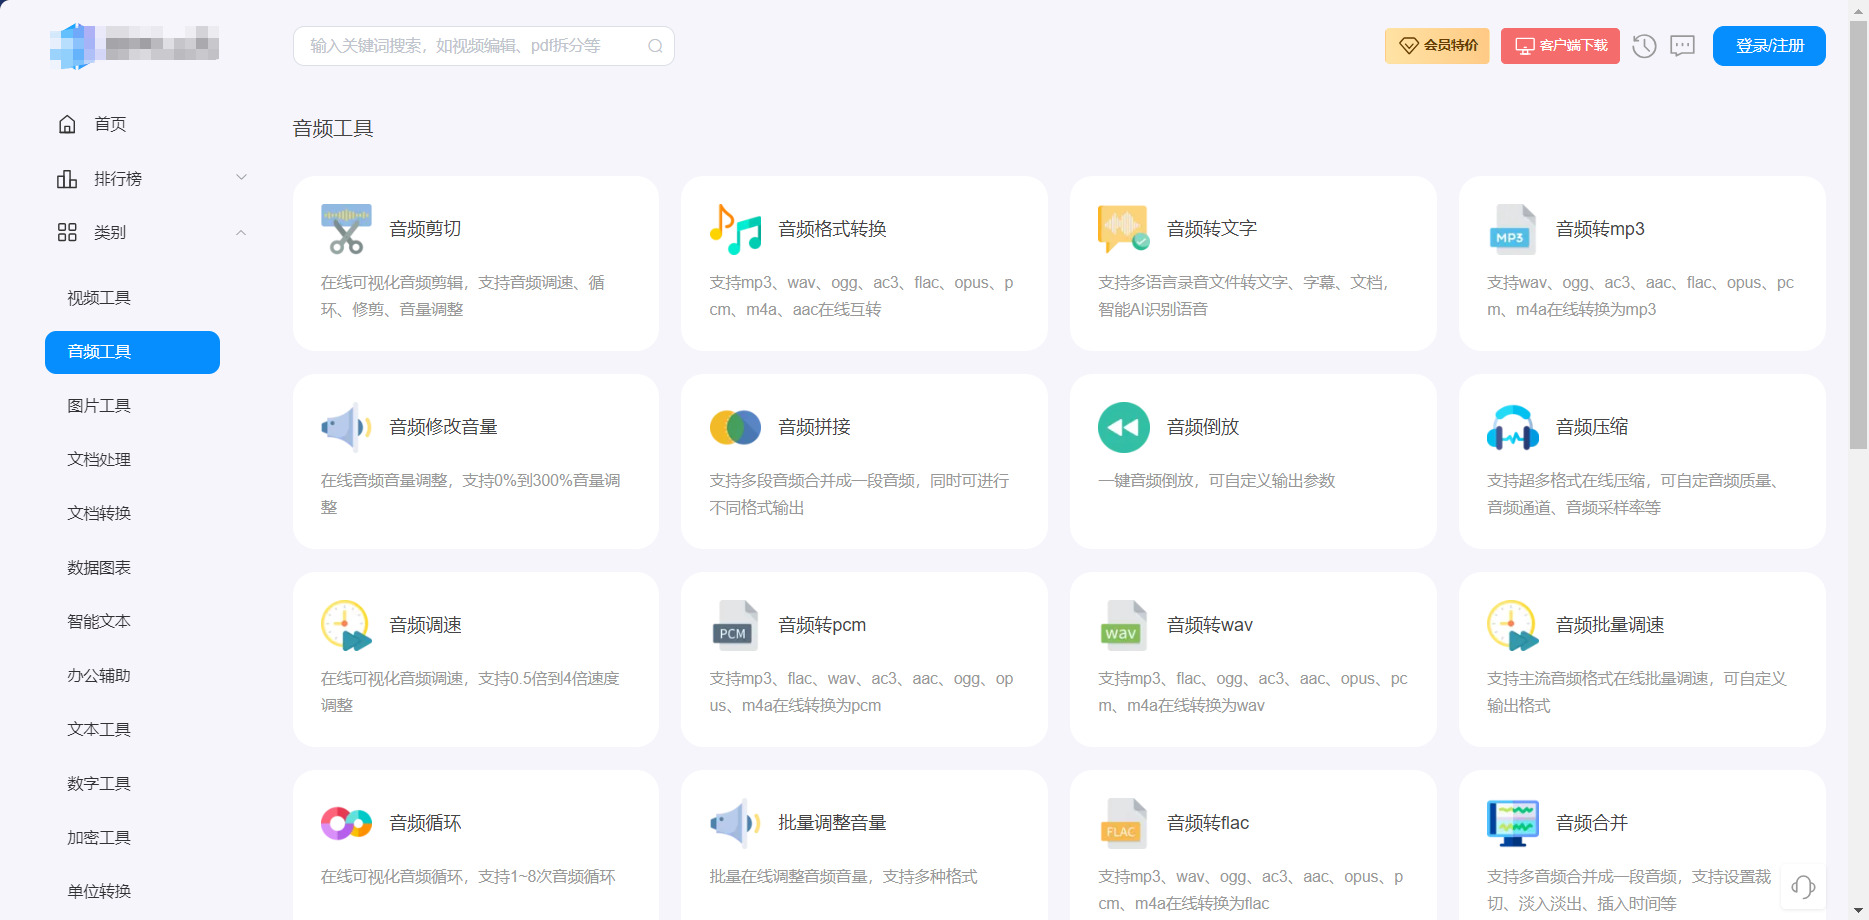The height and width of the screenshot is (920, 1869).
Task: Go to 首页 in sidebar
Action: click(x=110, y=124)
